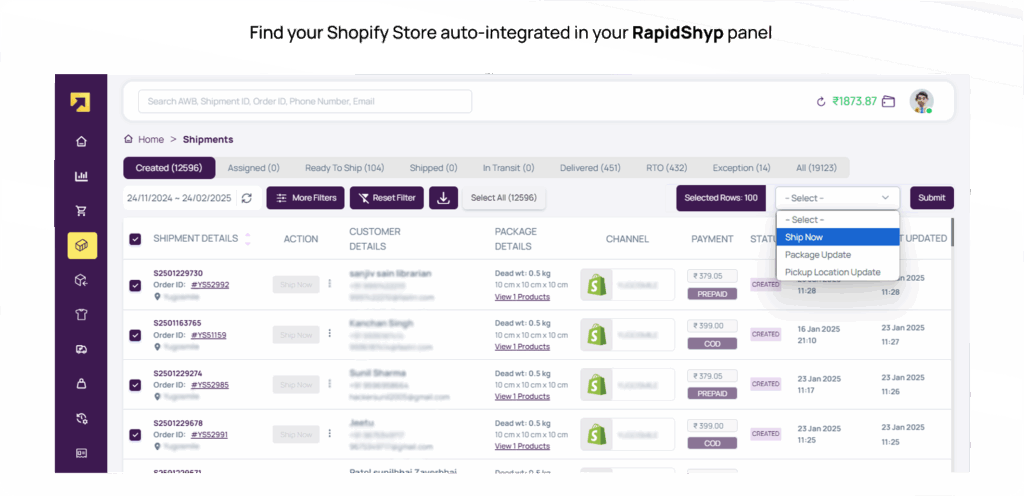
Task: Uncheck the checkbox for shipment S2501229274
Action: tap(135, 385)
